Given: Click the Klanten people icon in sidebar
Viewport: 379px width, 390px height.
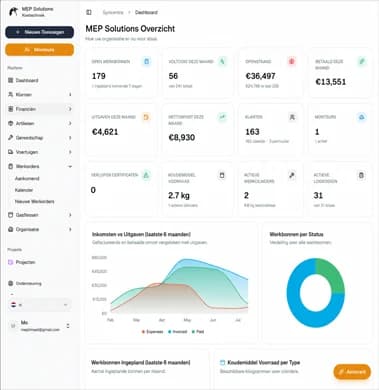Looking at the screenshot, I should [x=10, y=95].
